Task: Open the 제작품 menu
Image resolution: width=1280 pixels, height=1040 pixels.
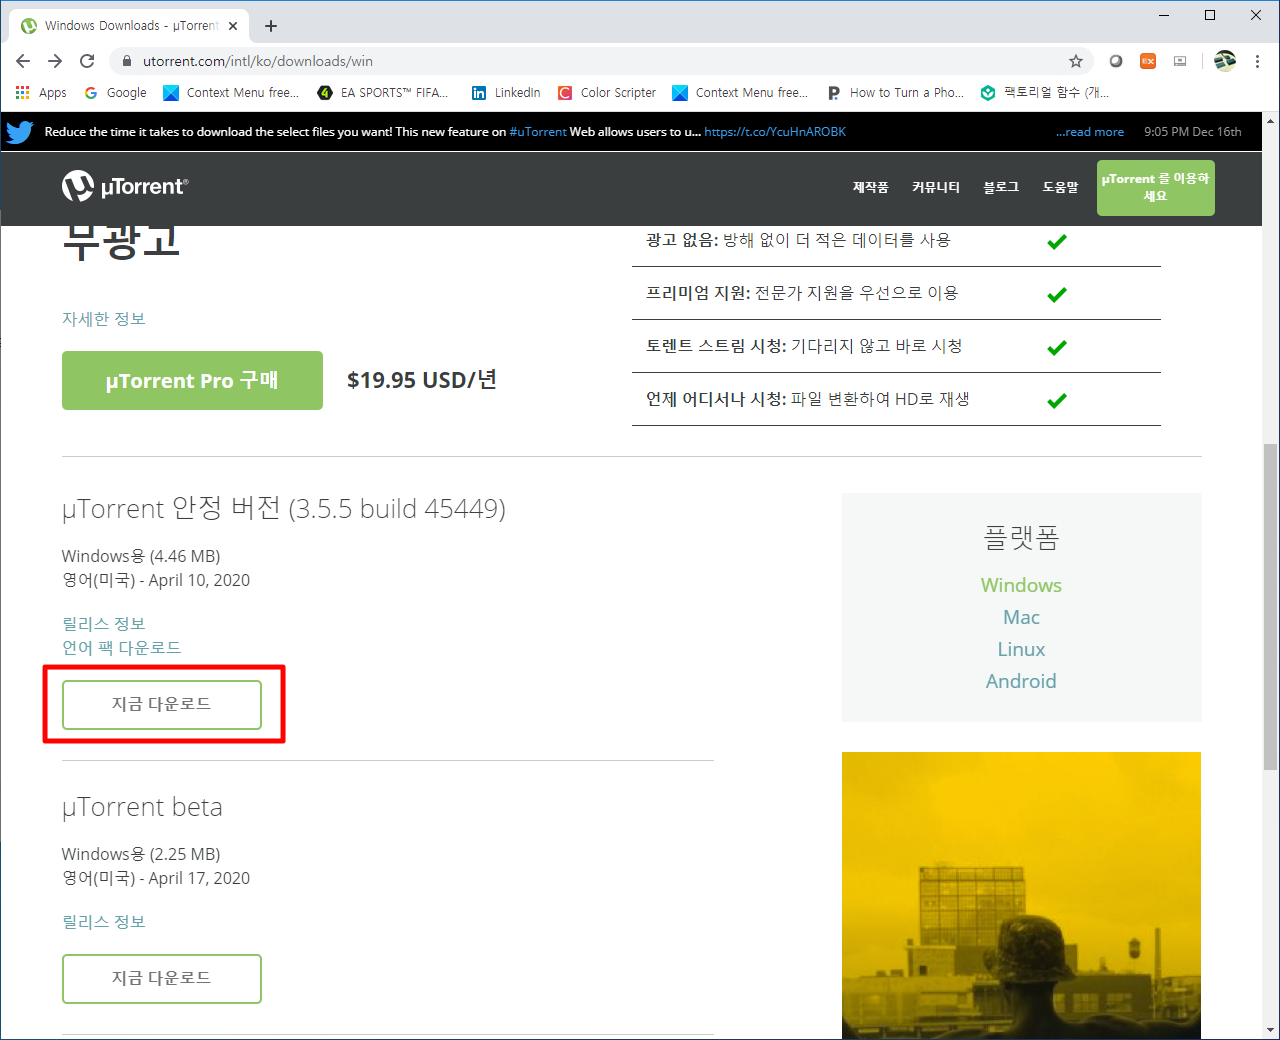Action: [870, 187]
